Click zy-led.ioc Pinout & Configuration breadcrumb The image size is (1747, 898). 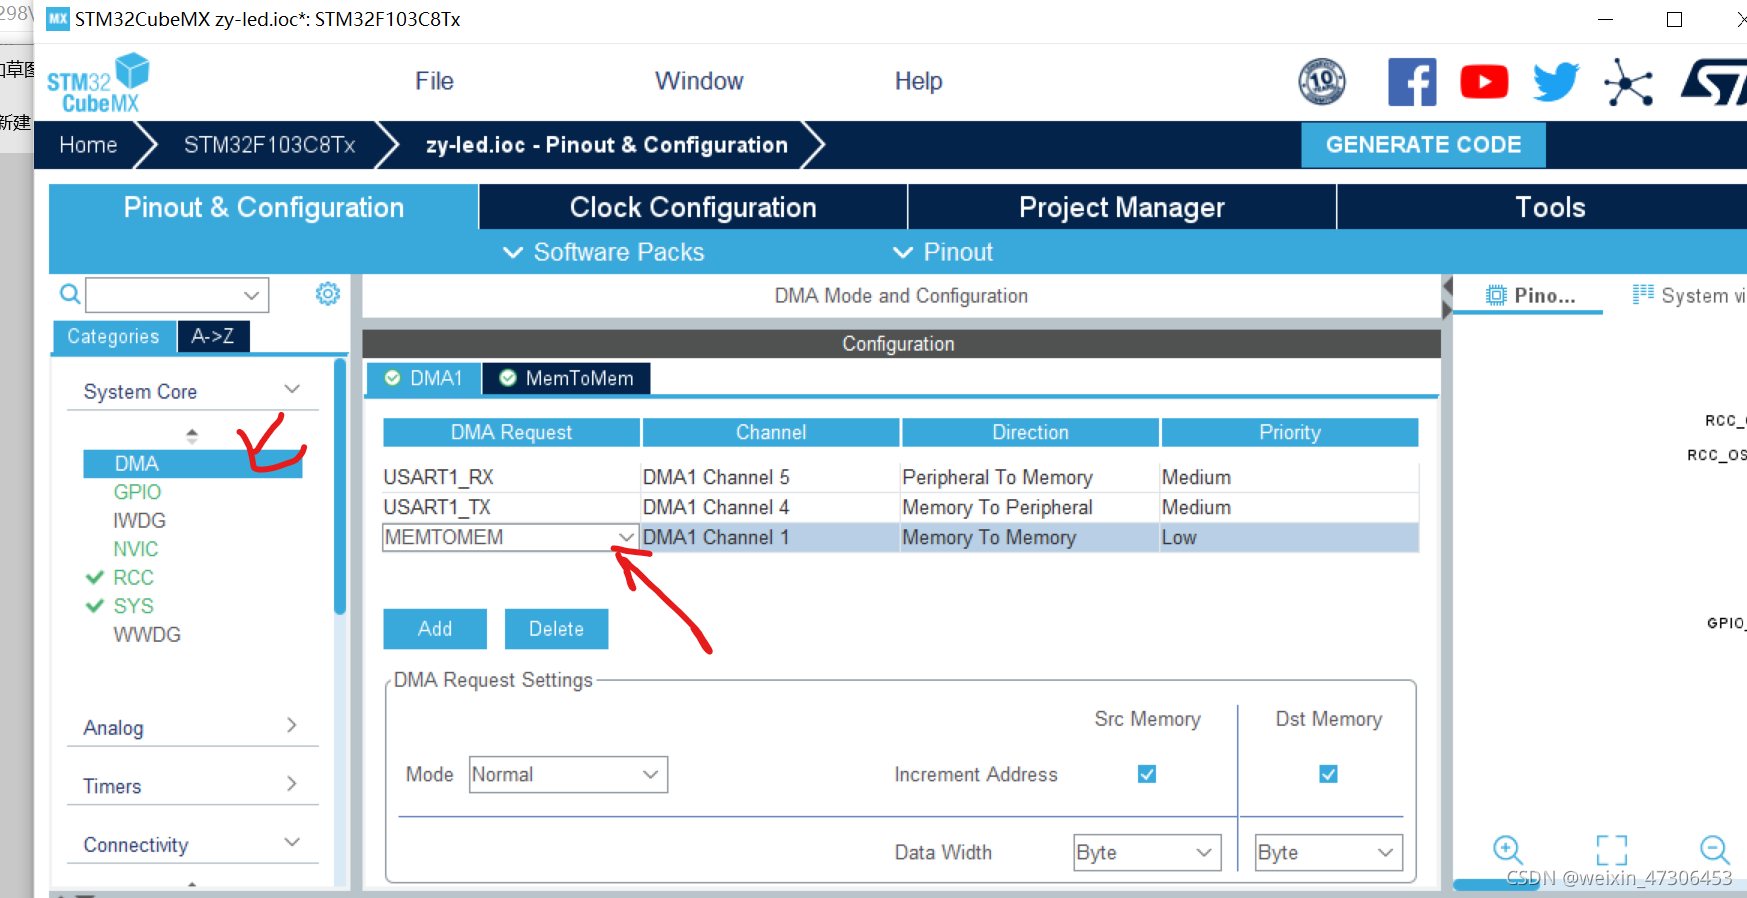607,145
